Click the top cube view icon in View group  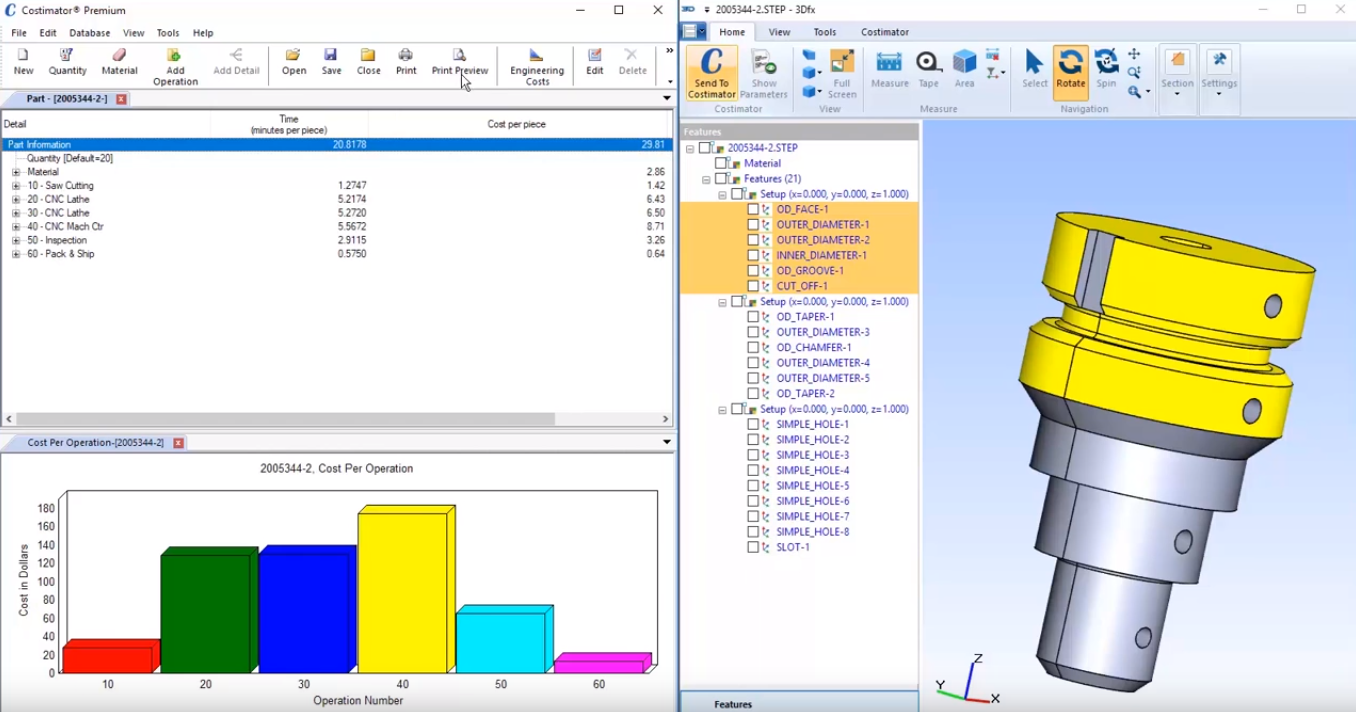(809, 56)
